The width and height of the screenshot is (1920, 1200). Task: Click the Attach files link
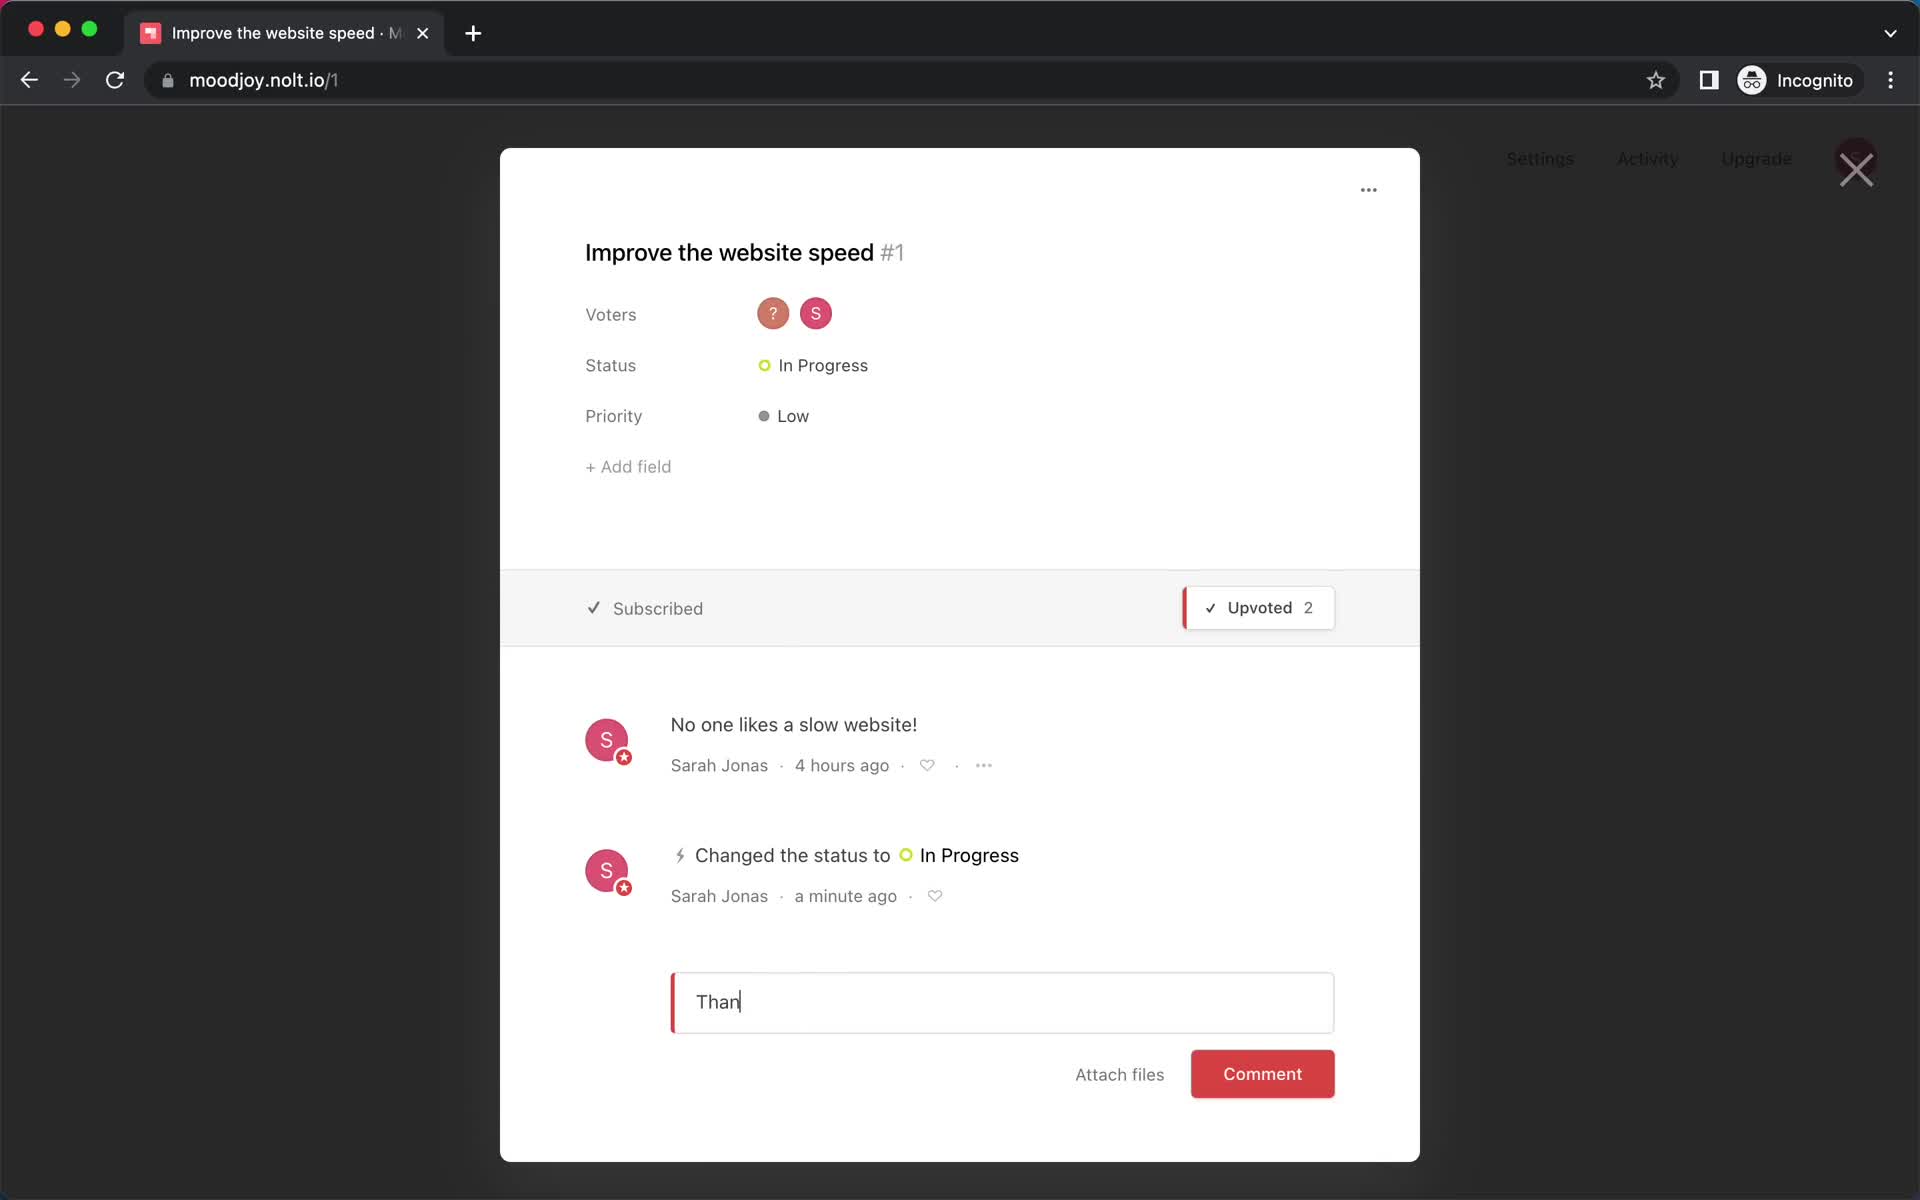click(x=1118, y=1074)
